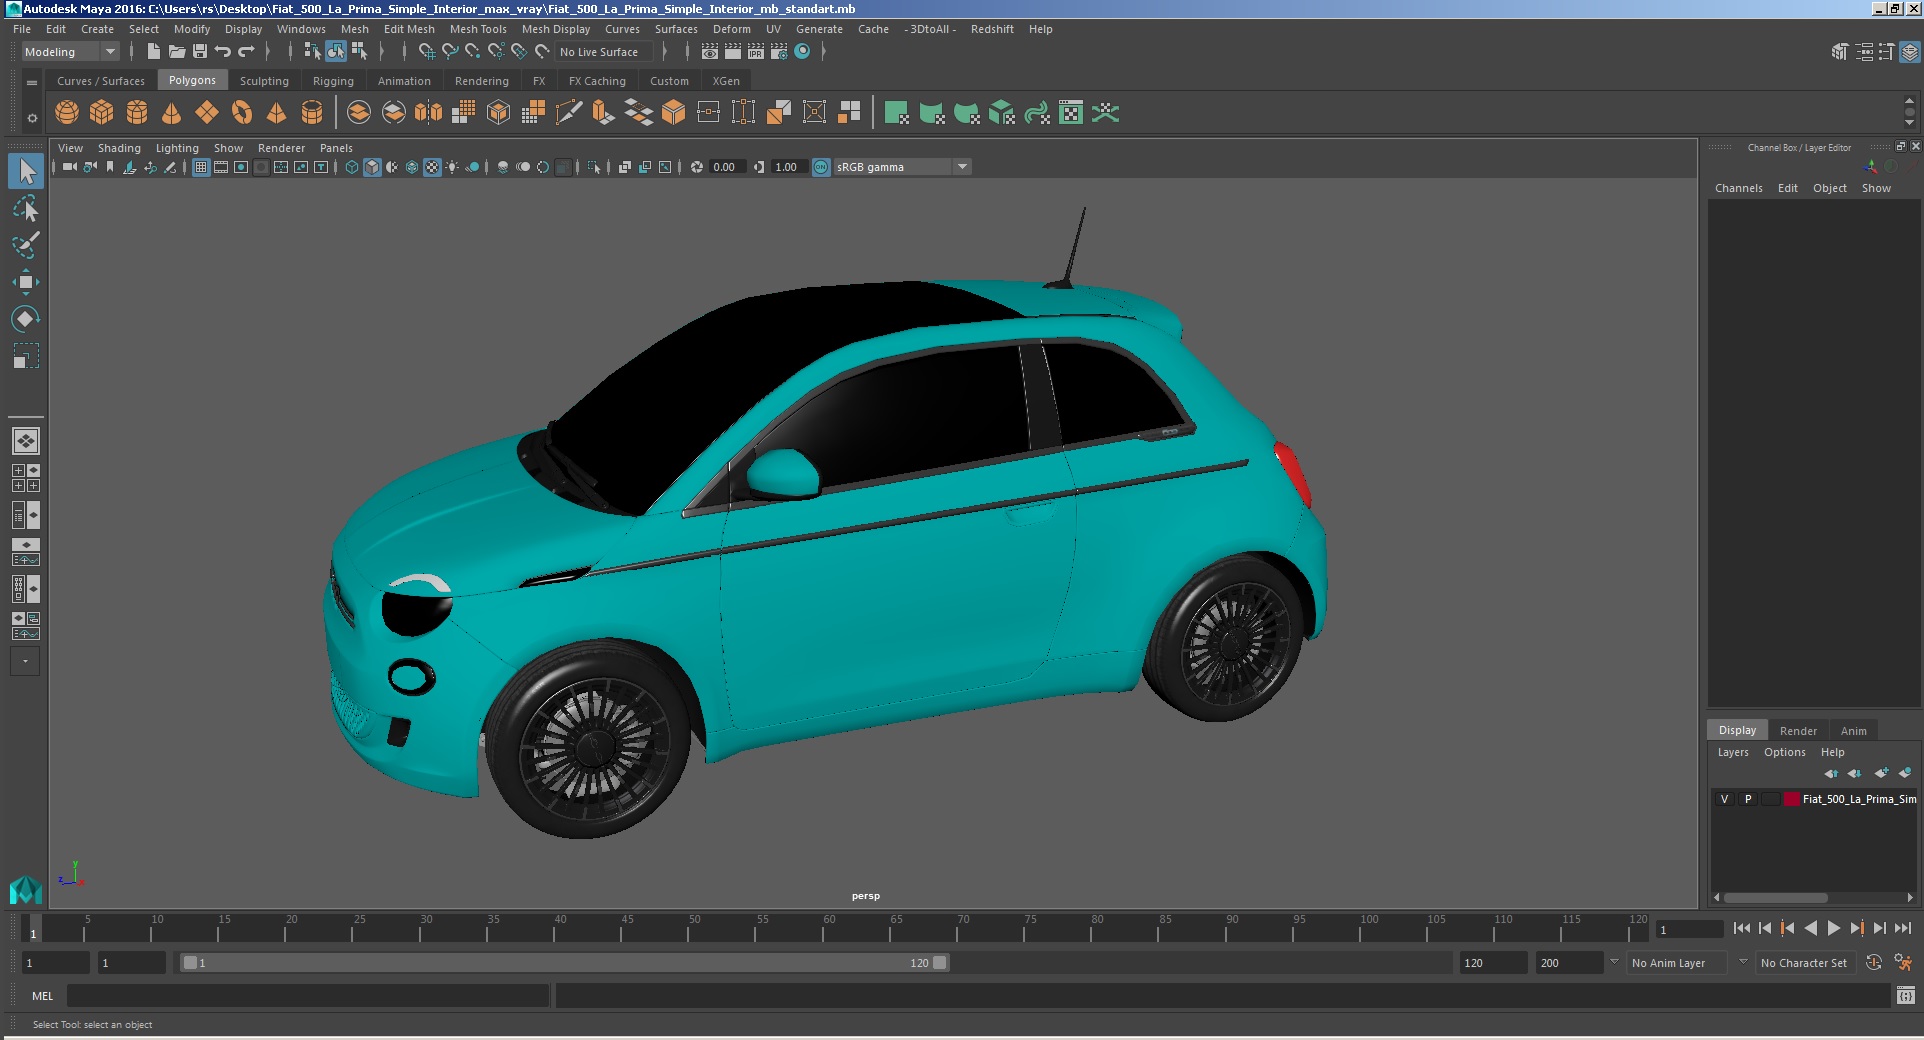Click the Open Scene folder icon
Image resolution: width=1924 pixels, height=1040 pixels.
coord(177,51)
